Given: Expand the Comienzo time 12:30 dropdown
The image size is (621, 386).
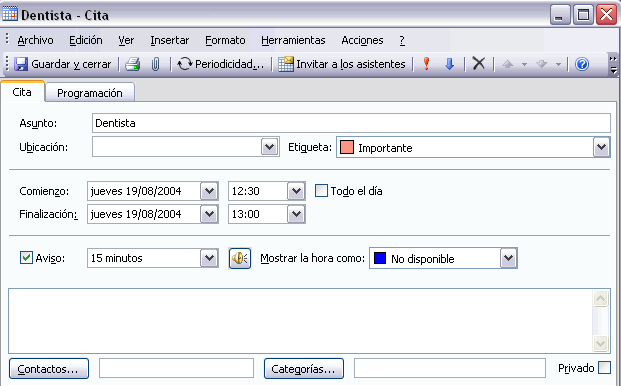Looking at the screenshot, I should tap(296, 191).
